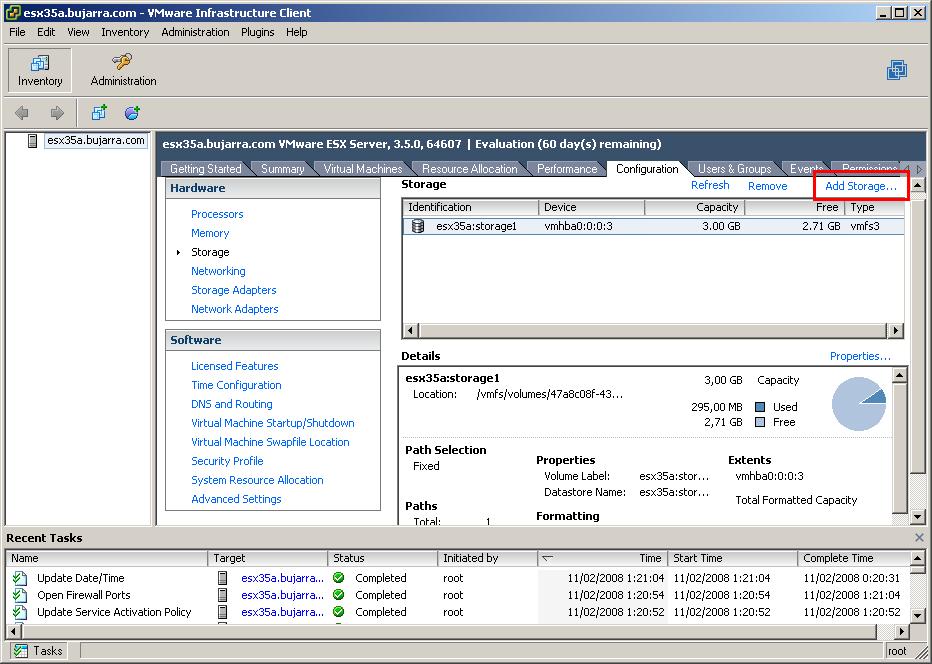The width and height of the screenshot is (932, 664).
Task: Open the Edit menu
Action: [x=46, y=32]
